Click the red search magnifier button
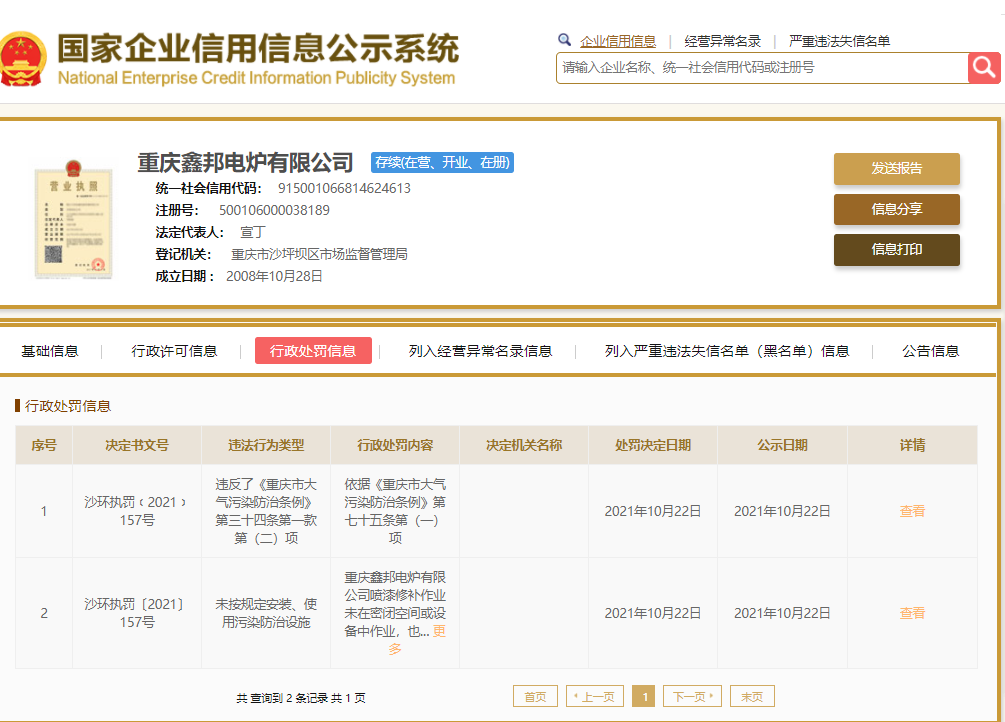The height and width of the screenshot is (722, 1005). 984,67
